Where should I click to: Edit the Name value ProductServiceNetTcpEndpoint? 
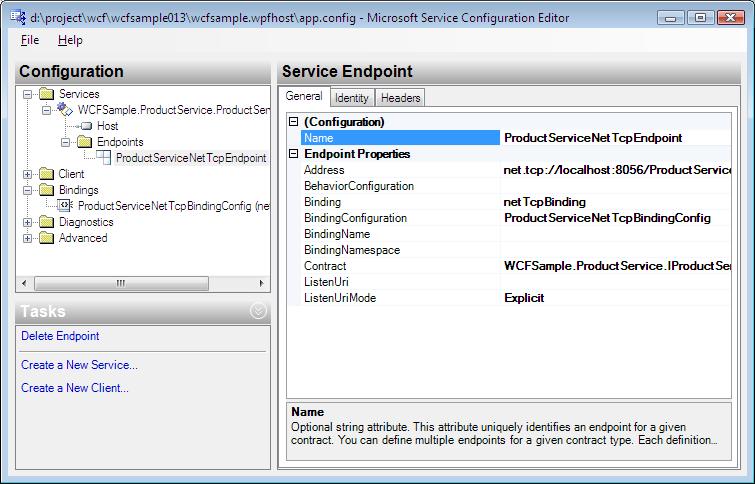615,138
